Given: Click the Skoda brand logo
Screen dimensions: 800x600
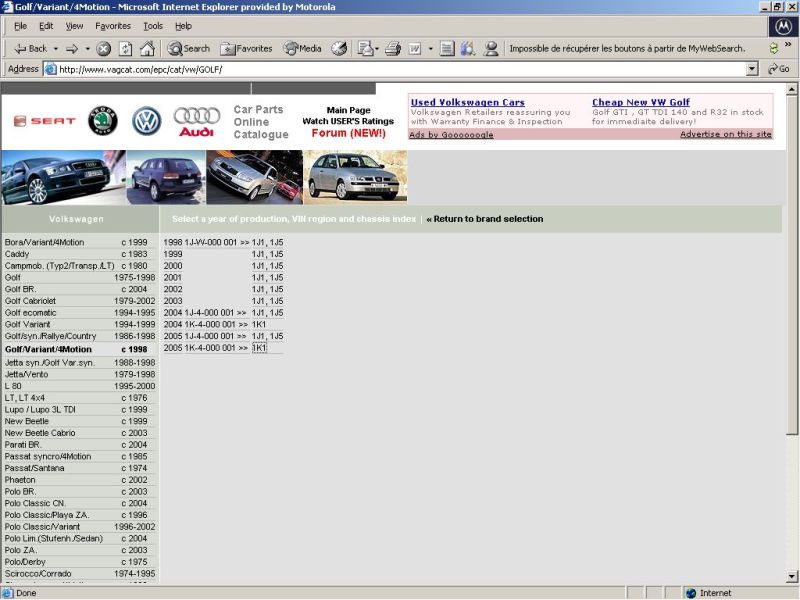Looking at the screenshot, I should pos(103,121).
